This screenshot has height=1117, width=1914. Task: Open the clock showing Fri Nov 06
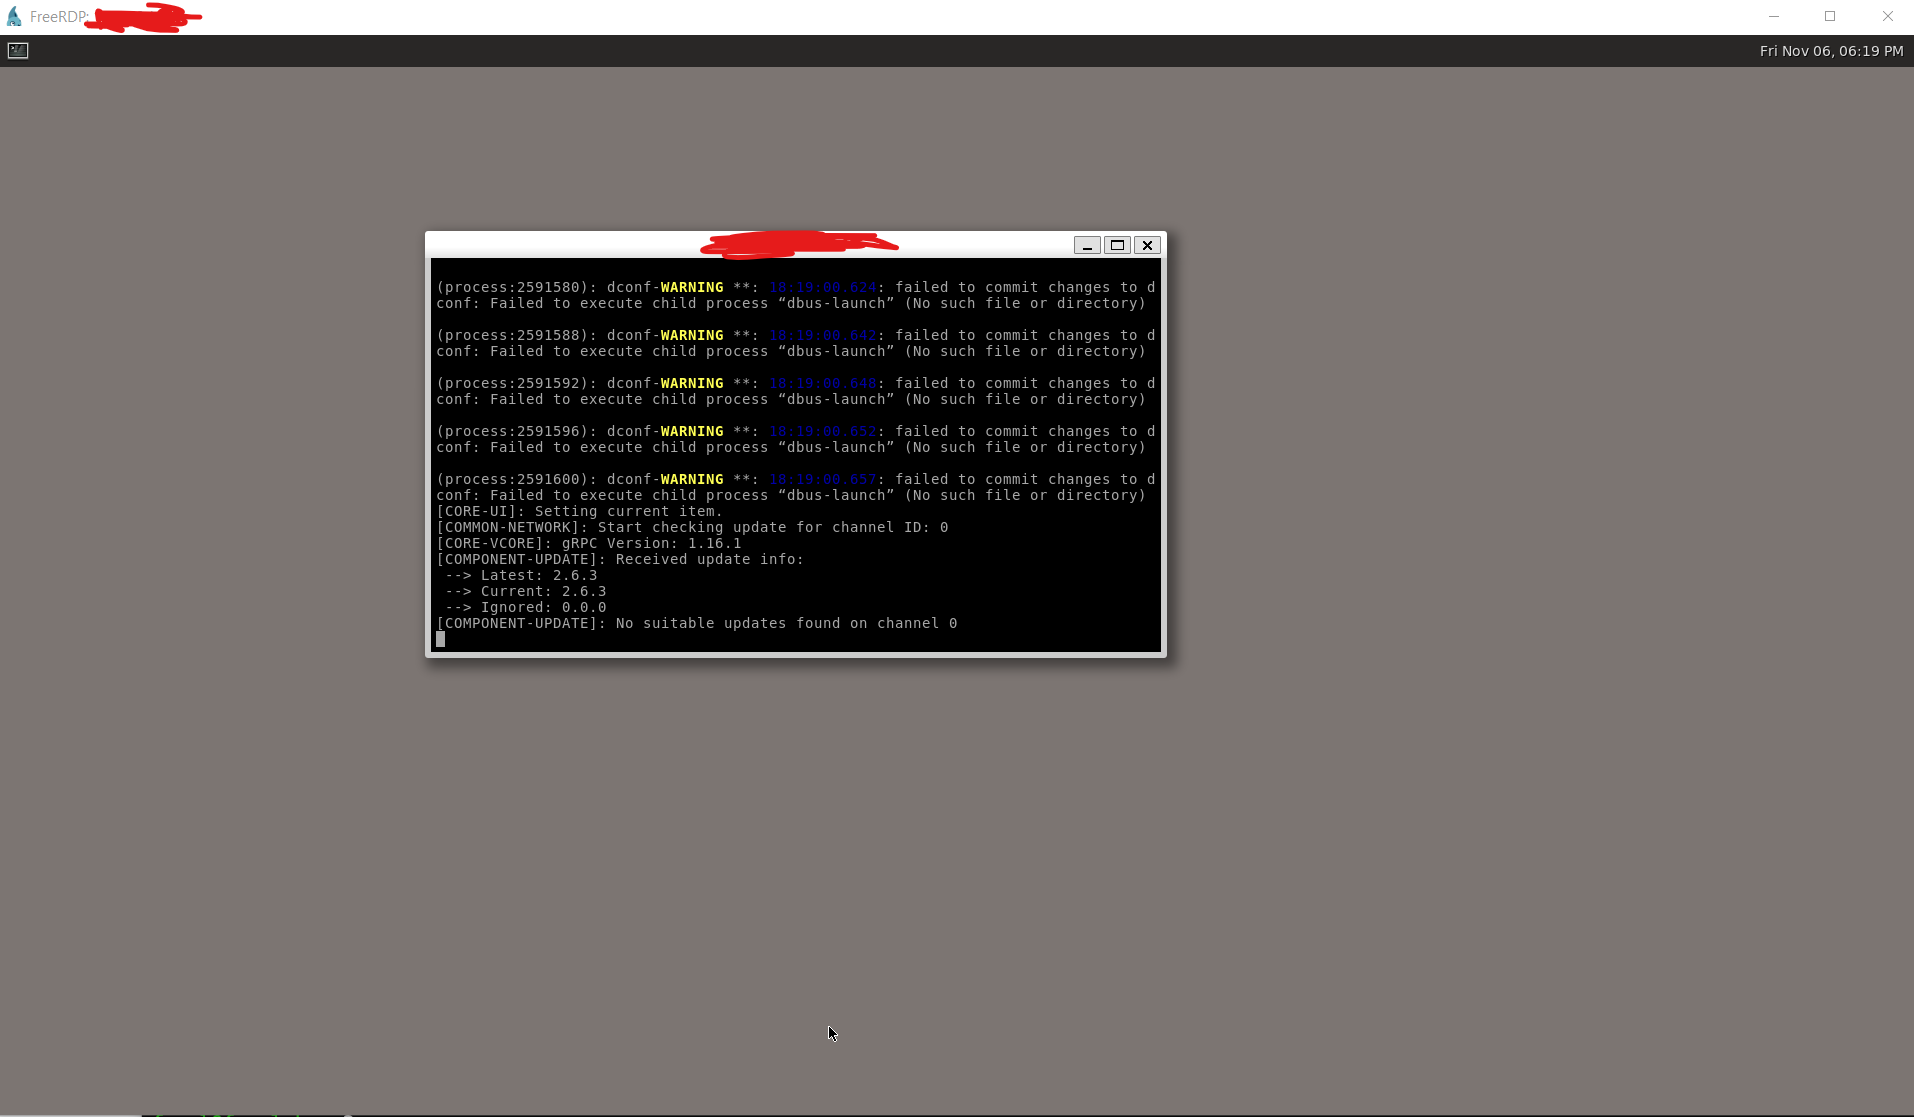[x=1832, y=50]
